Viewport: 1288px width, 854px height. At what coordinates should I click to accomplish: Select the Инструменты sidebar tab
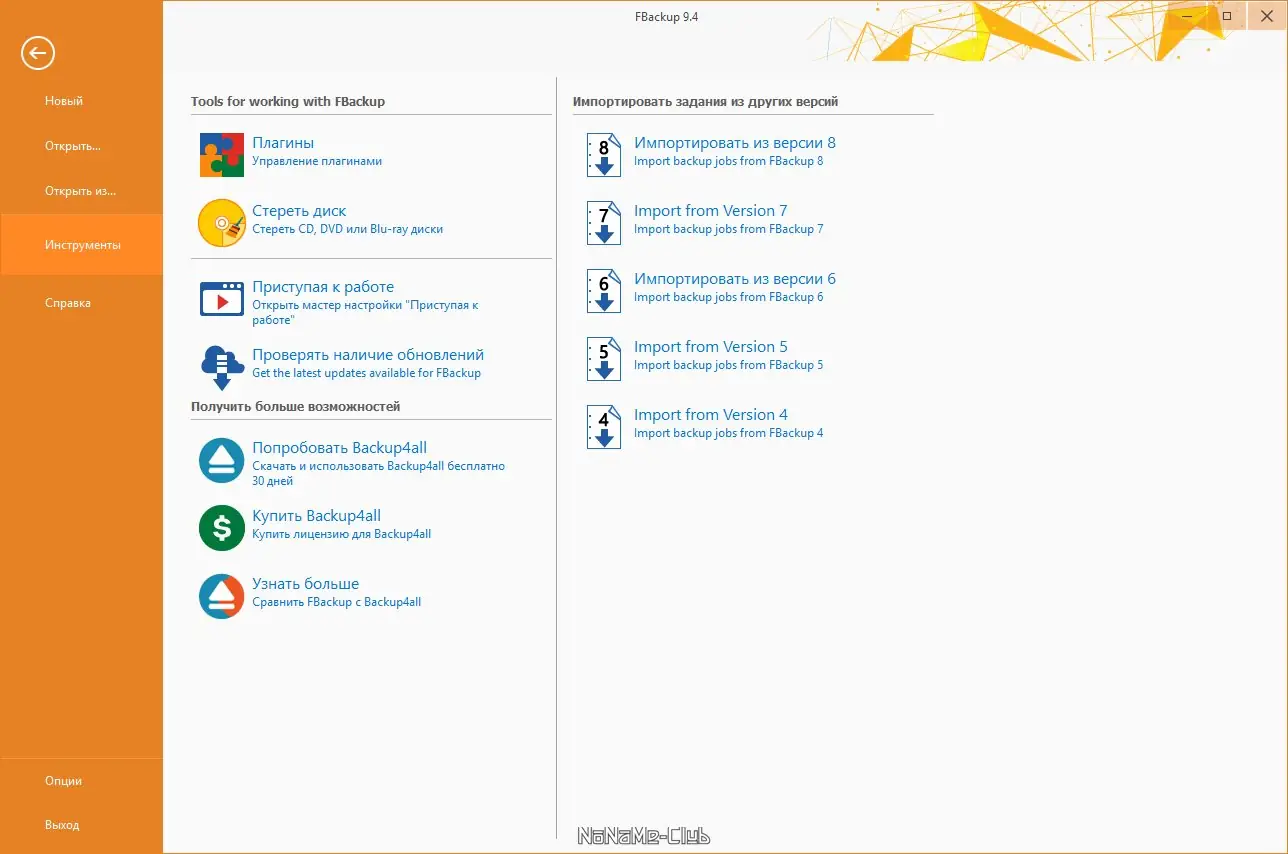point(81,245)
